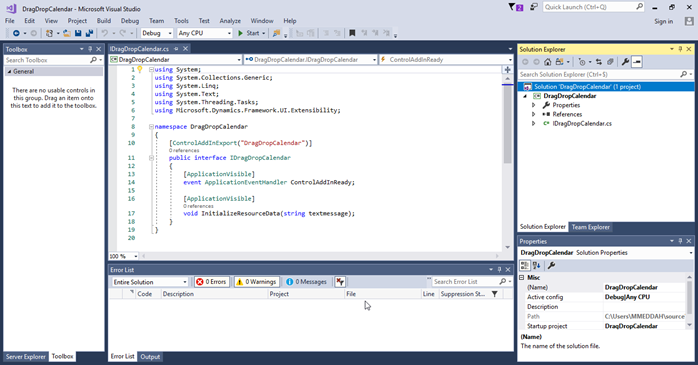Open the Any CPU platform dropdown

click(205, 33)
